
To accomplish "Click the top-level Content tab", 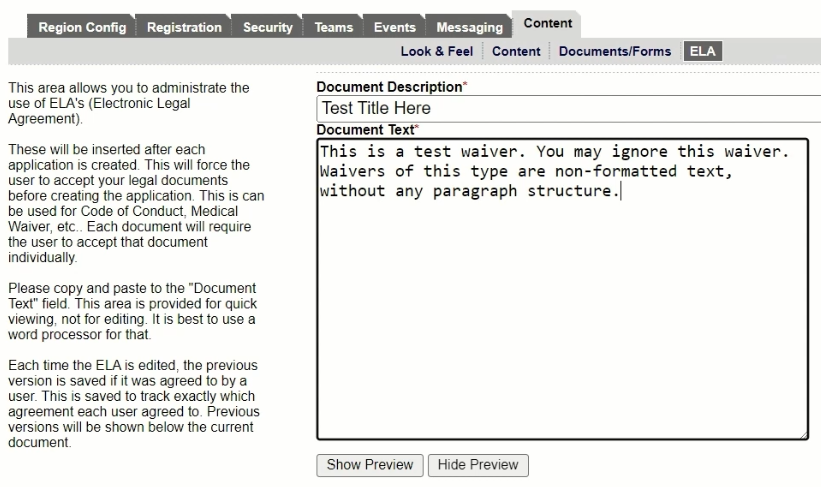I will 546,23.
